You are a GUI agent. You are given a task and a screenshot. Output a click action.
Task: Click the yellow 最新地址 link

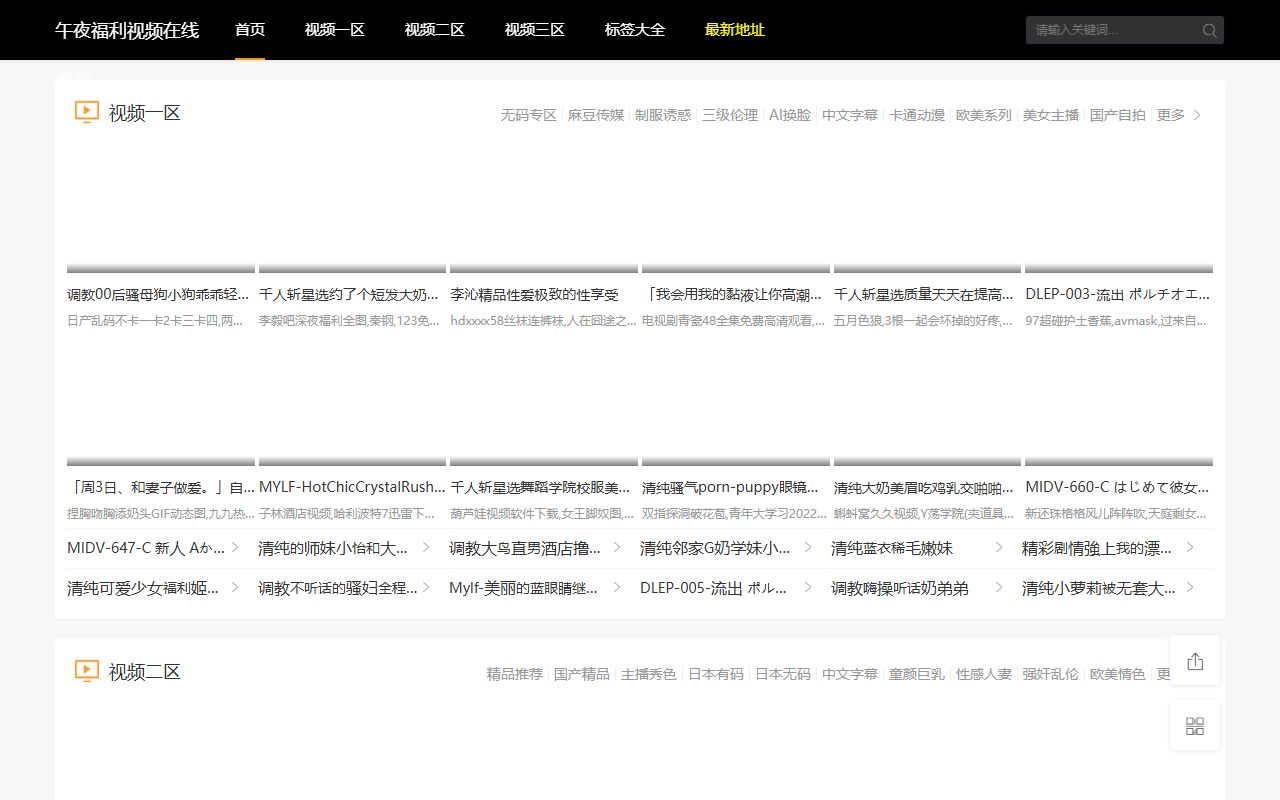(x=735, y=30)
